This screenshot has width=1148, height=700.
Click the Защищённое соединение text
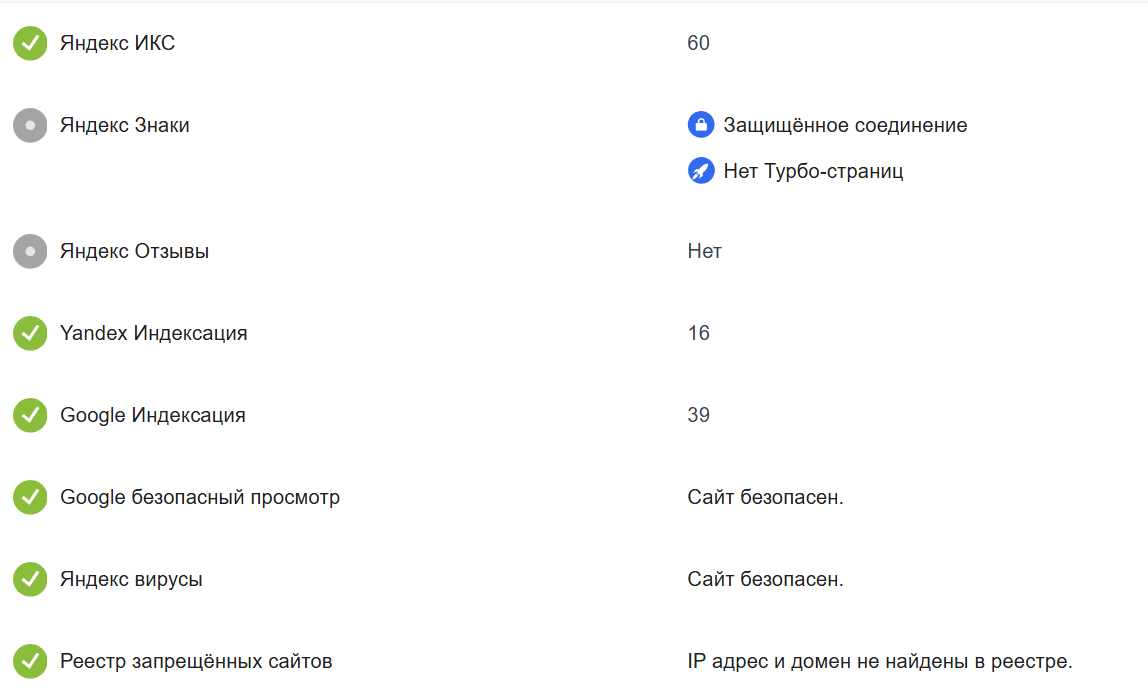click(845, 125)
